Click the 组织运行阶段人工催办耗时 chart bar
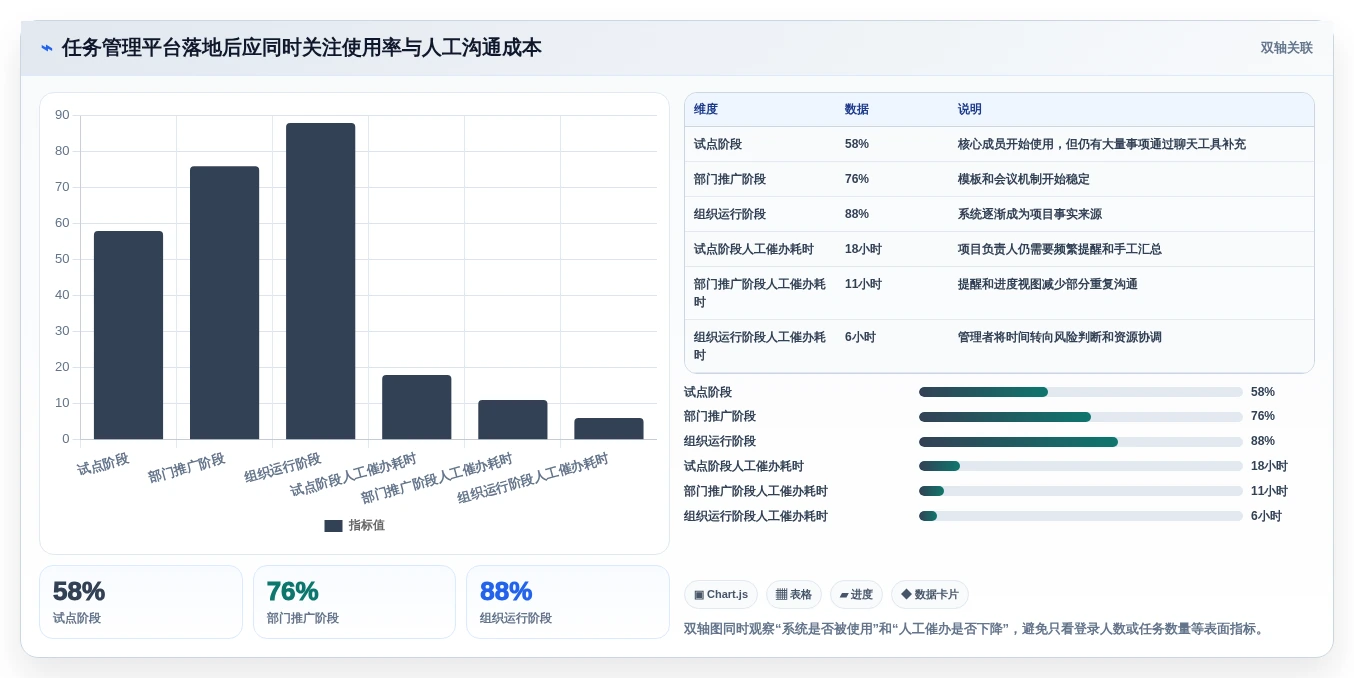The width and height of the screenshot is (1354, 678). [x=609, y=429]
